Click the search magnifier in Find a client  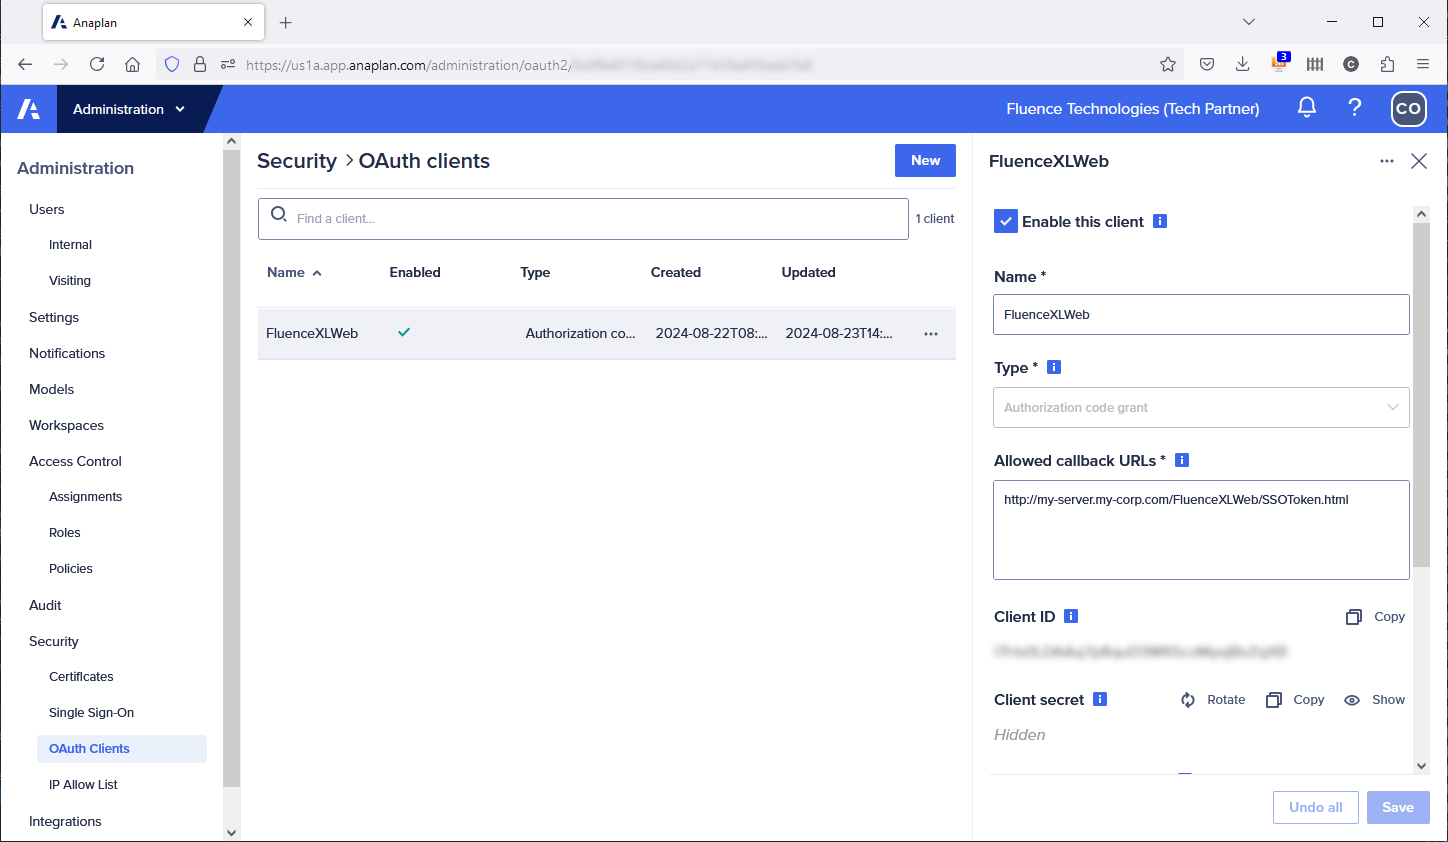point(279,215)
